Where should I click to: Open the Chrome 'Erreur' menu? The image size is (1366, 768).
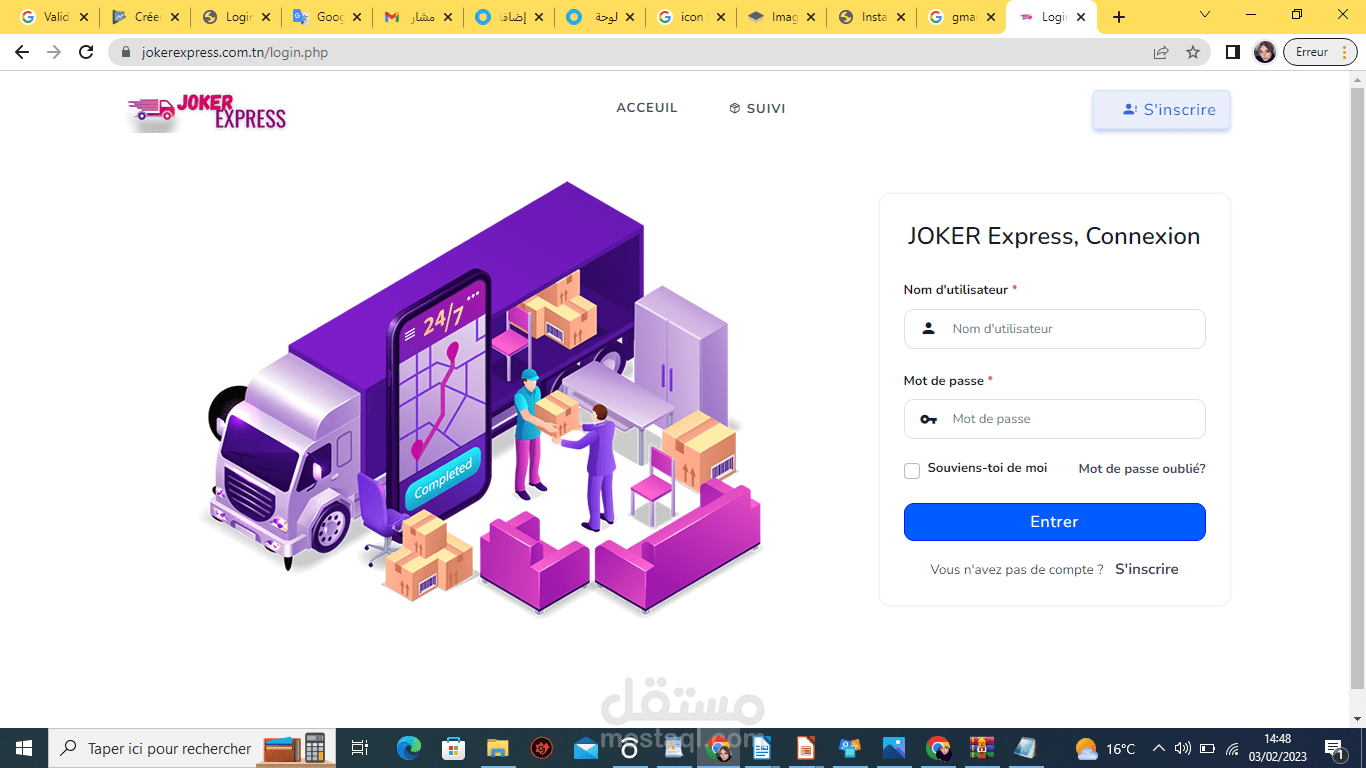pos(1321,52)
